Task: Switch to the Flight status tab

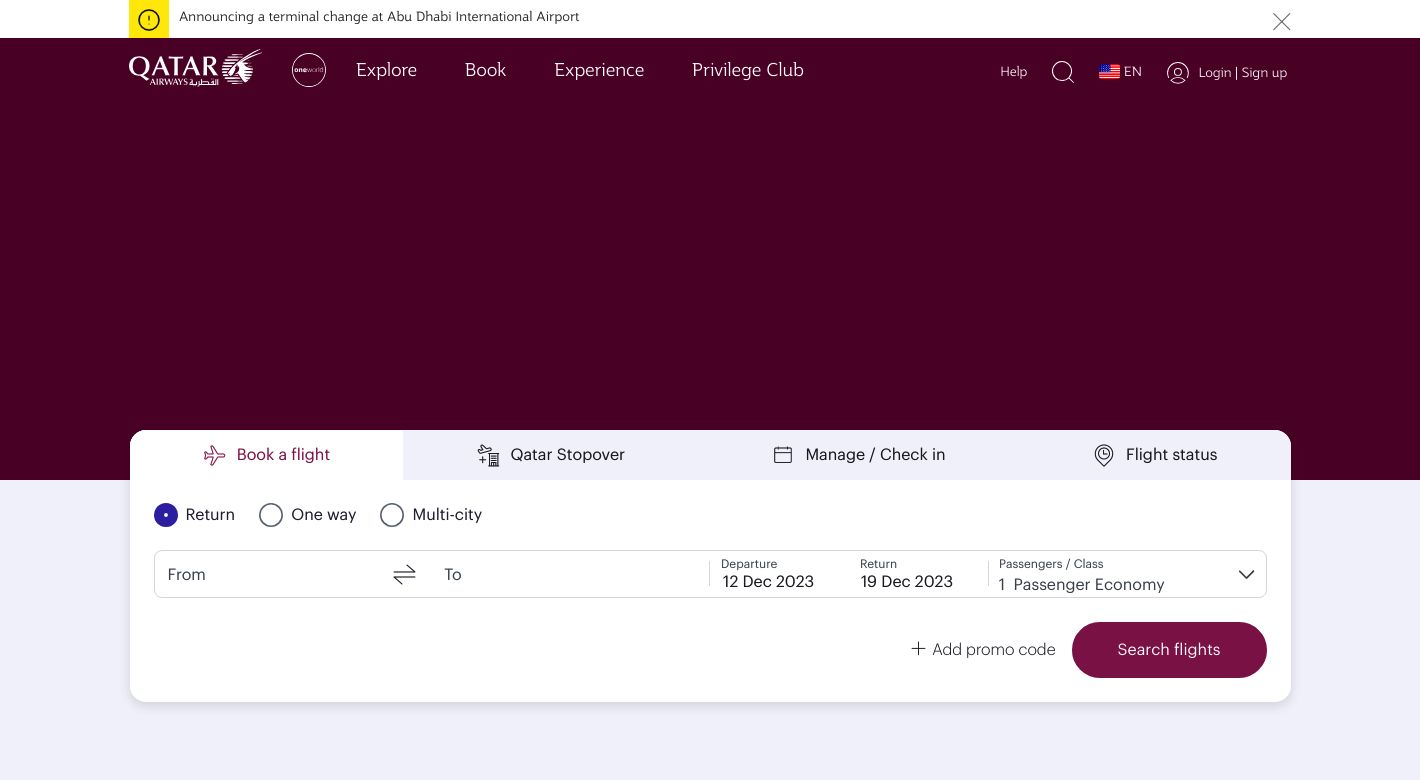Action: (x=1155, y=455)
